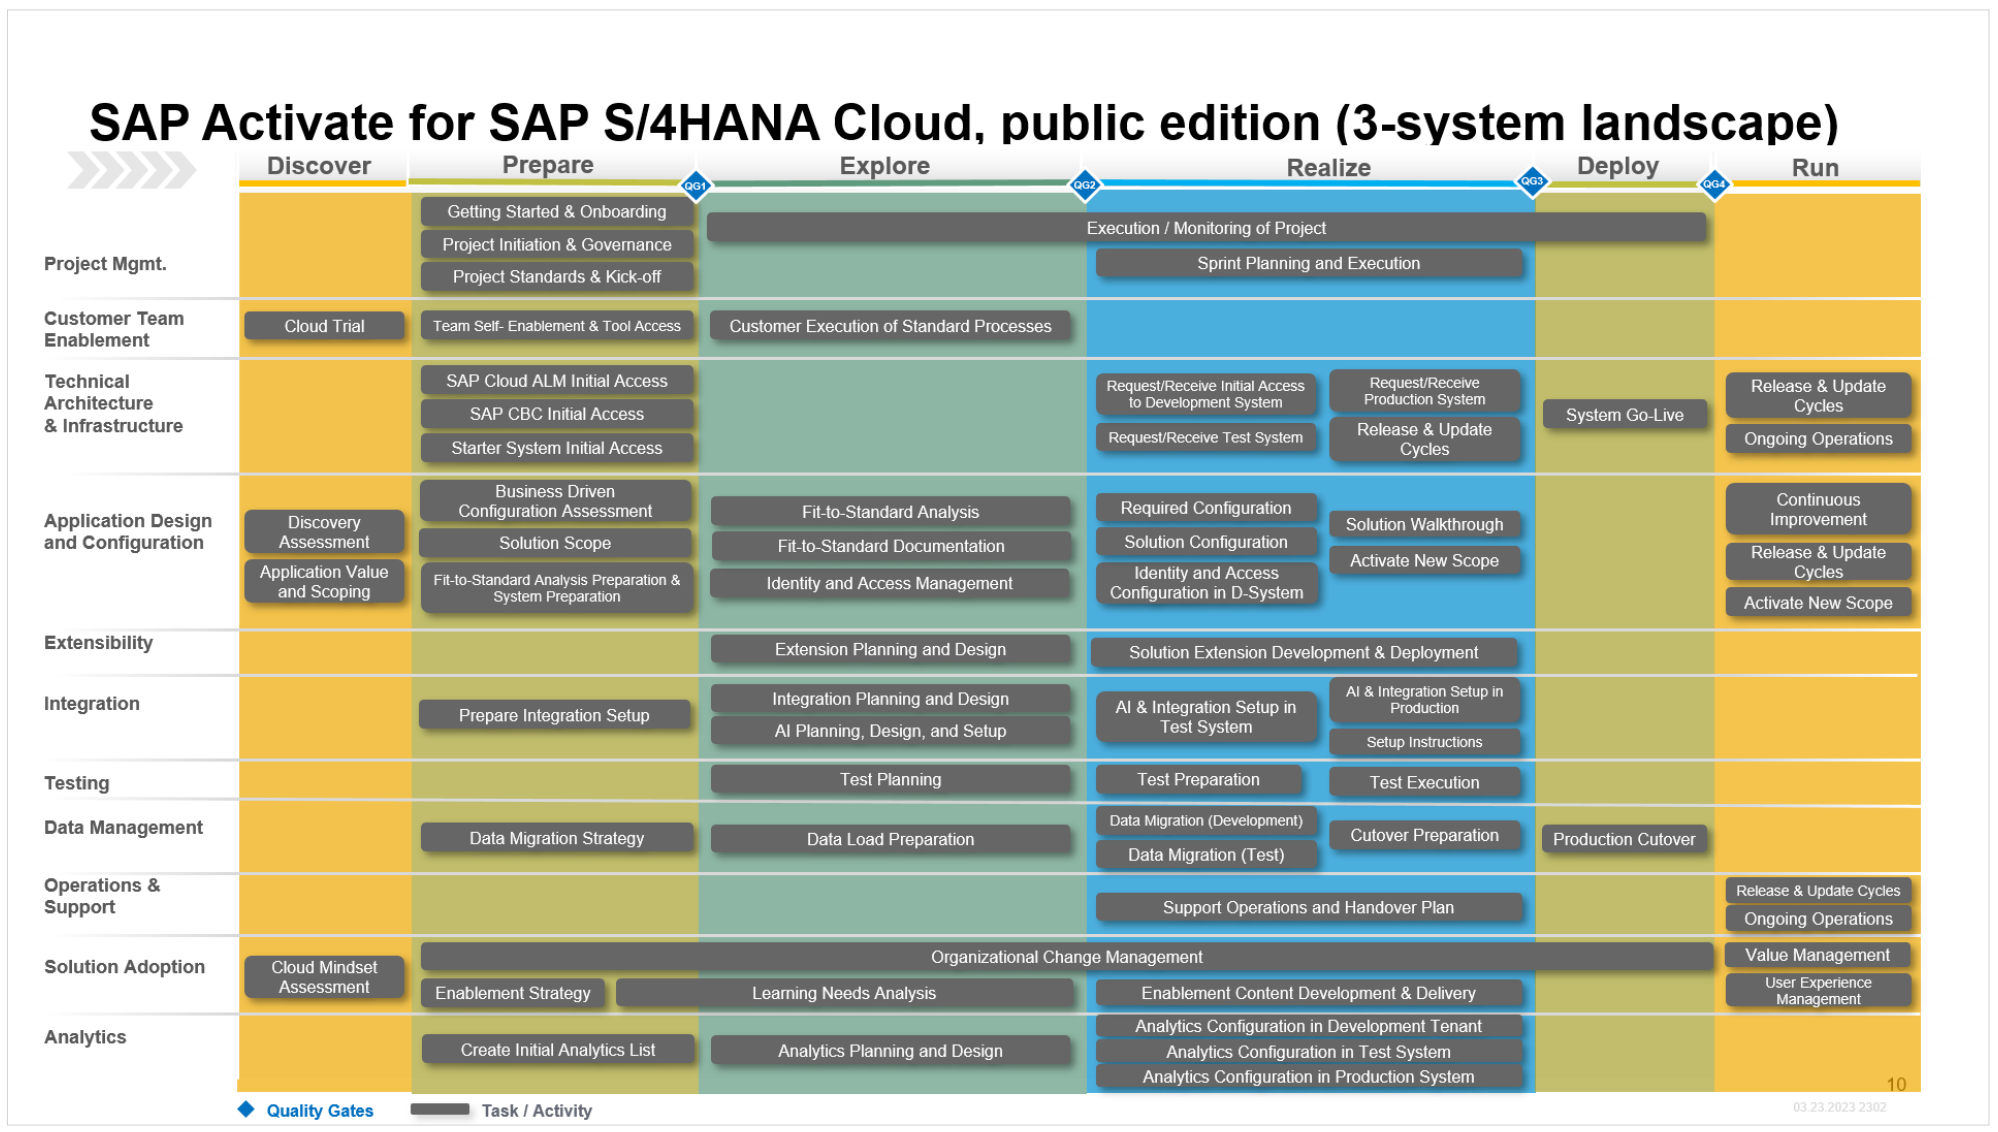Click the Cloud Mindset Assessment task
1998x1132 pixels.
pos(324,977)
